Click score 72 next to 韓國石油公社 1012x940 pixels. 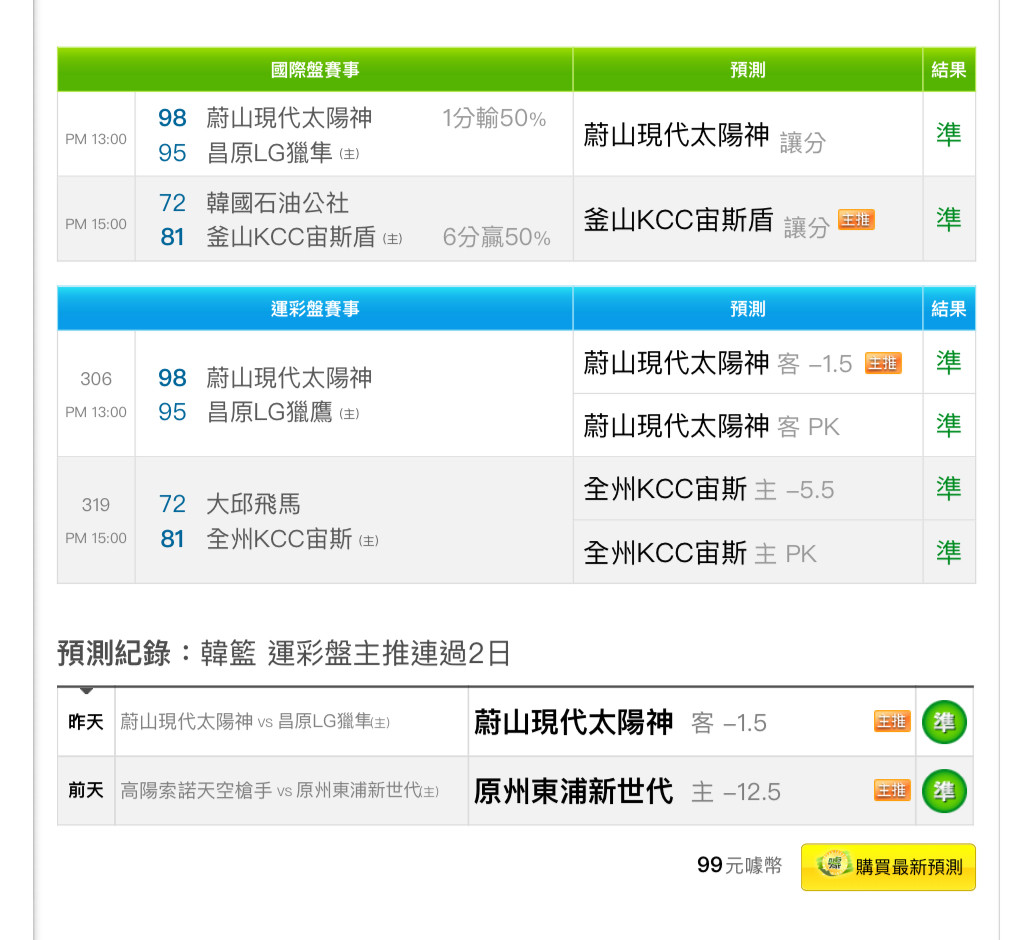[172, 203]
